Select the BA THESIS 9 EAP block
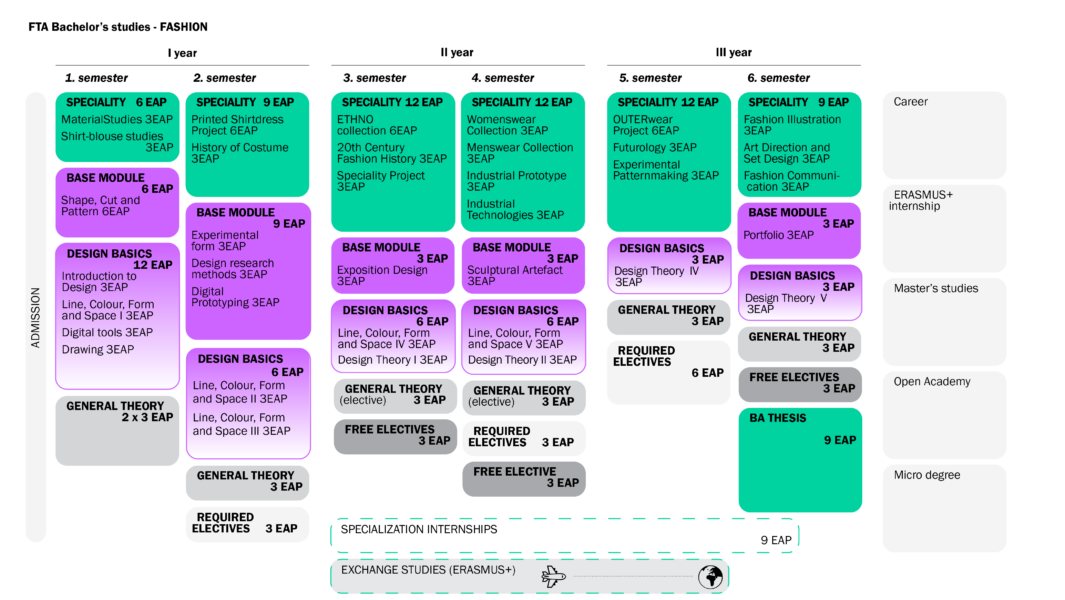Image resolution: width=1065 pixels, height=600 pixels. coord(800,460)
